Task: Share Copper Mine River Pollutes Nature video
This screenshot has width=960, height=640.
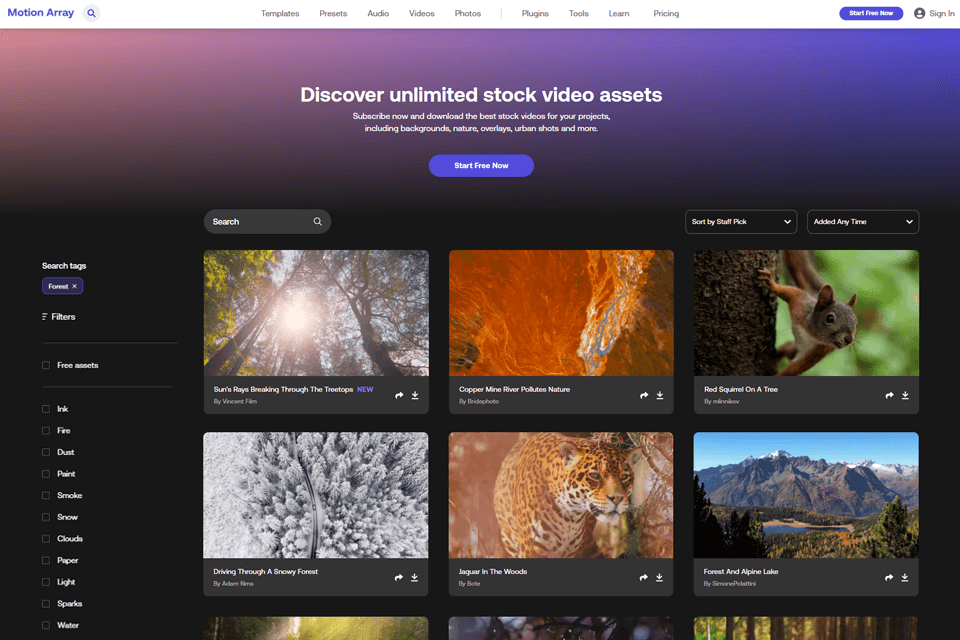Action: click(644, 395)
